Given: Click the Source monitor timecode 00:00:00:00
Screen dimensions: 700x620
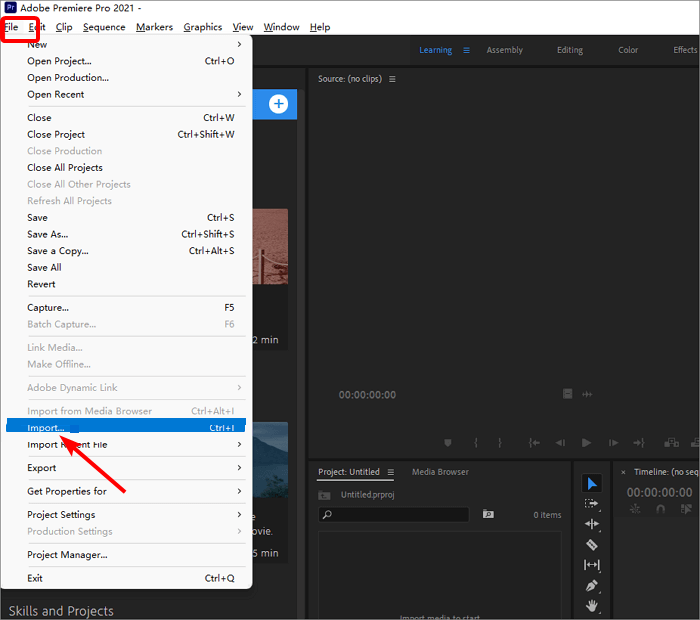Looking at the screenshot, I should click(x=367, y=395).
